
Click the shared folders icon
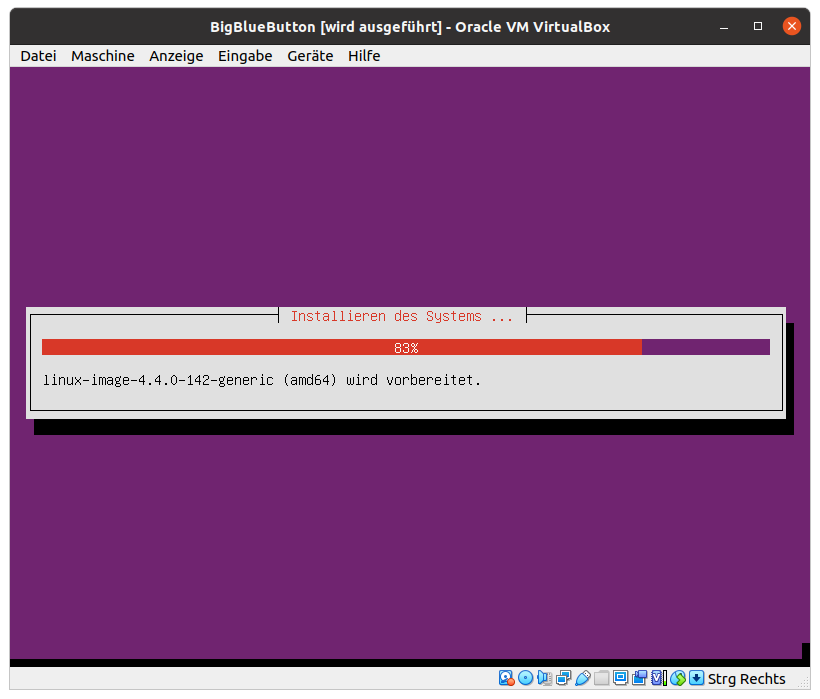coord(601,678)
